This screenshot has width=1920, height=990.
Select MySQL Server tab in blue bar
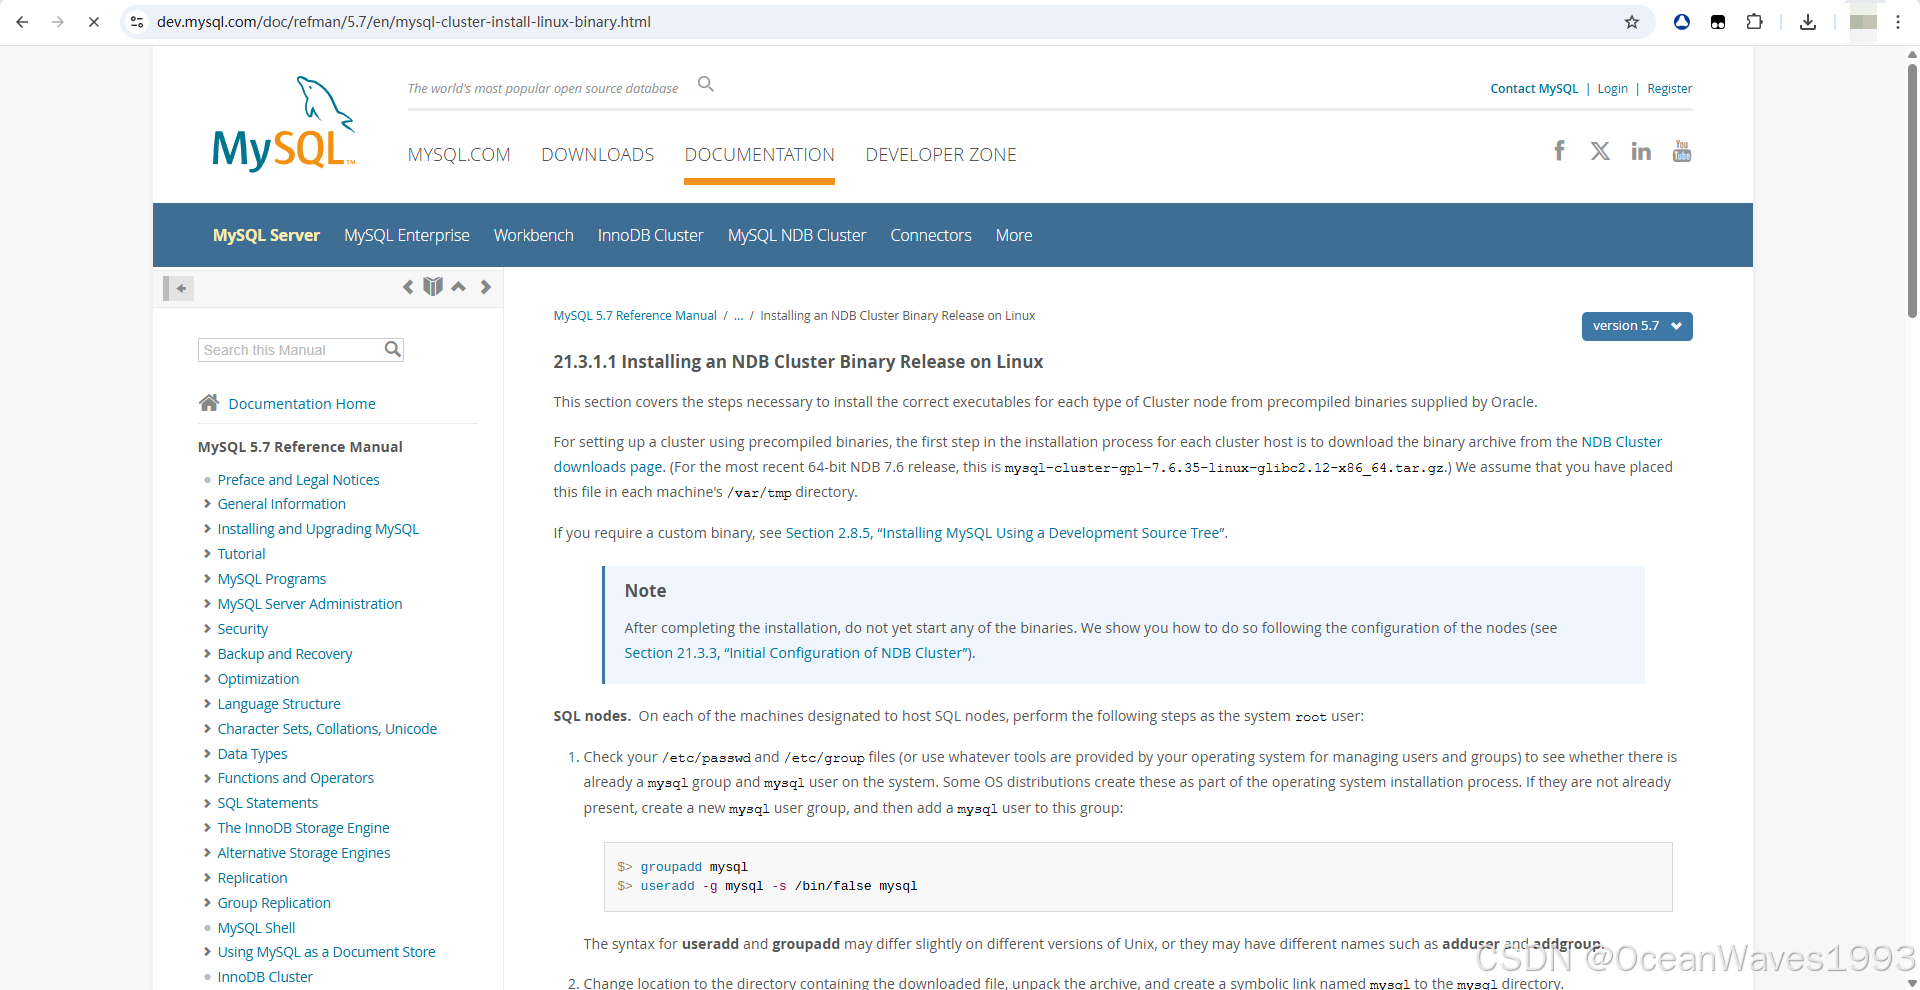(x=266, y=235)
